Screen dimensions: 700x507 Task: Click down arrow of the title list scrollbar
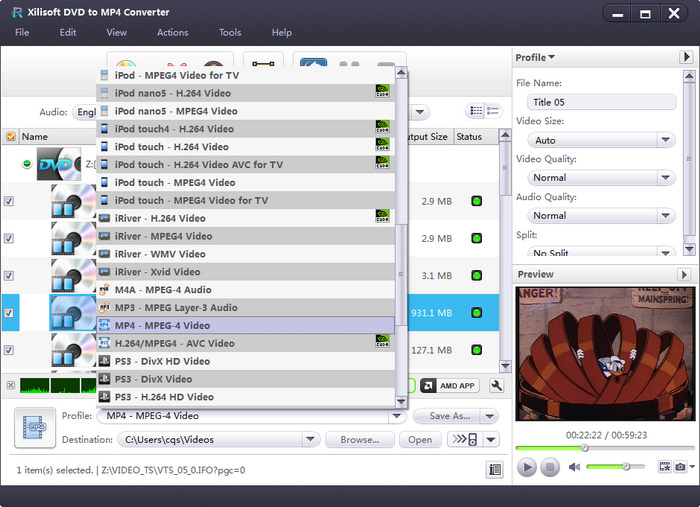[x=505, y=366]
